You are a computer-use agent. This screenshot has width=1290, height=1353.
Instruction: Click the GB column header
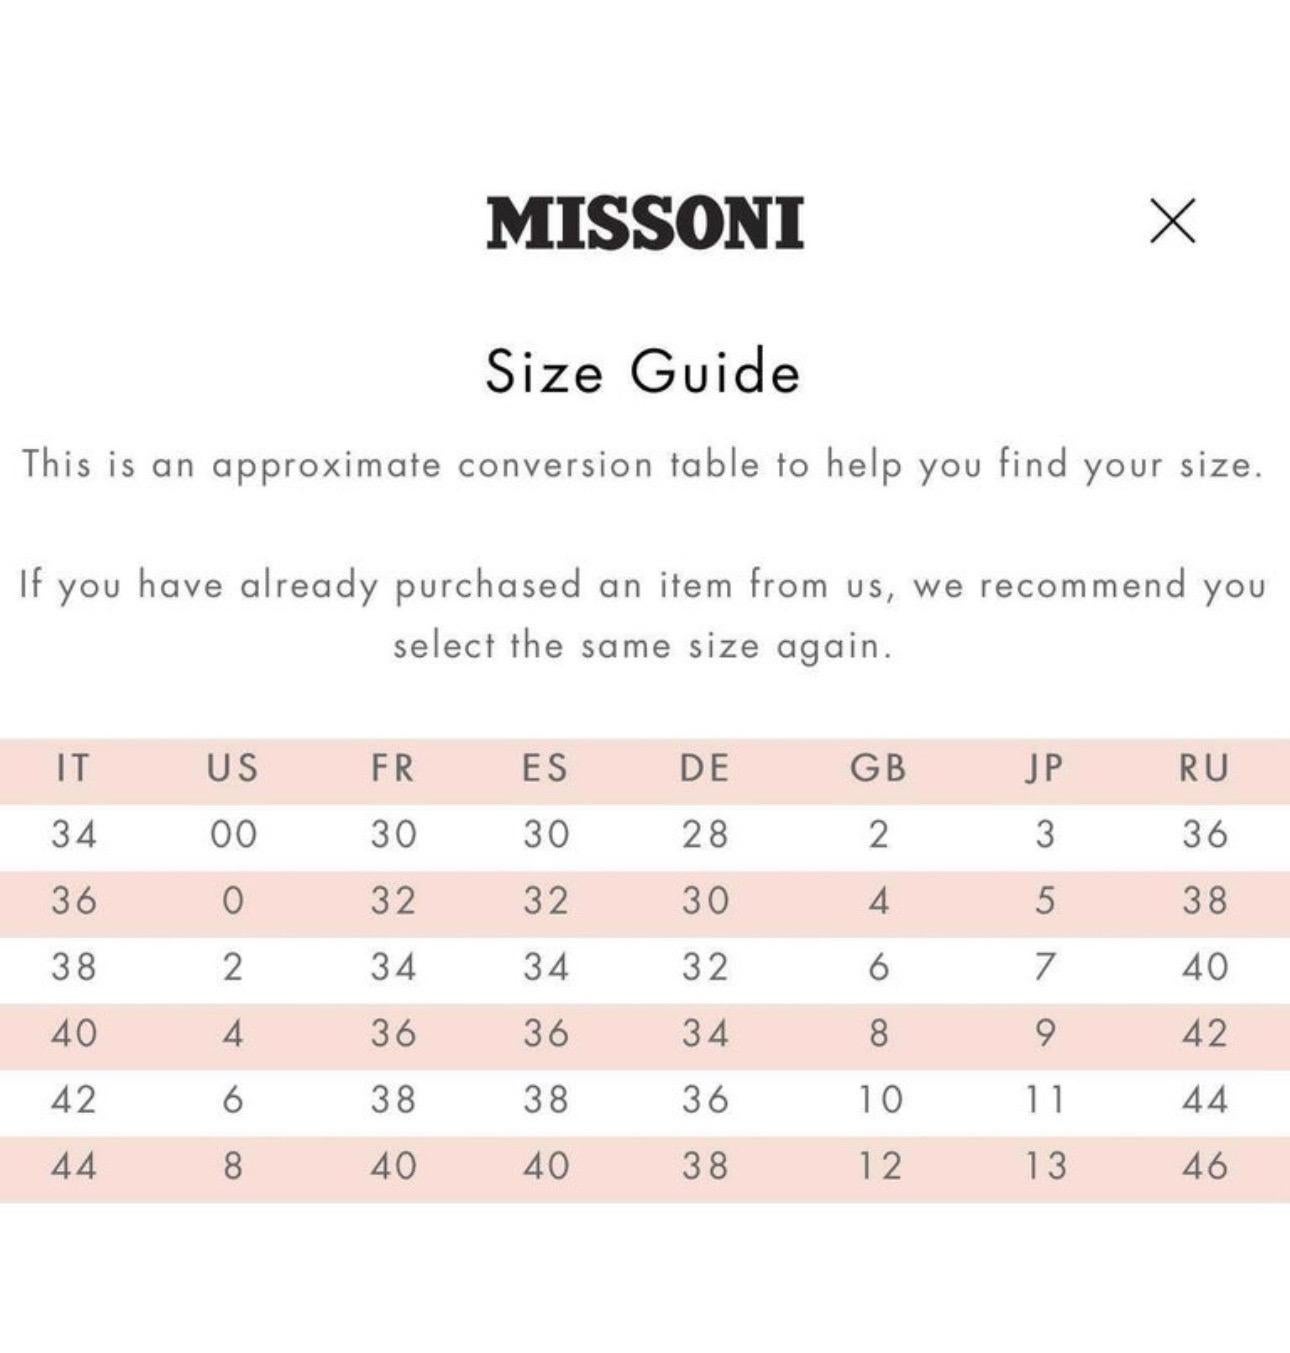click(x=878, y=768)
